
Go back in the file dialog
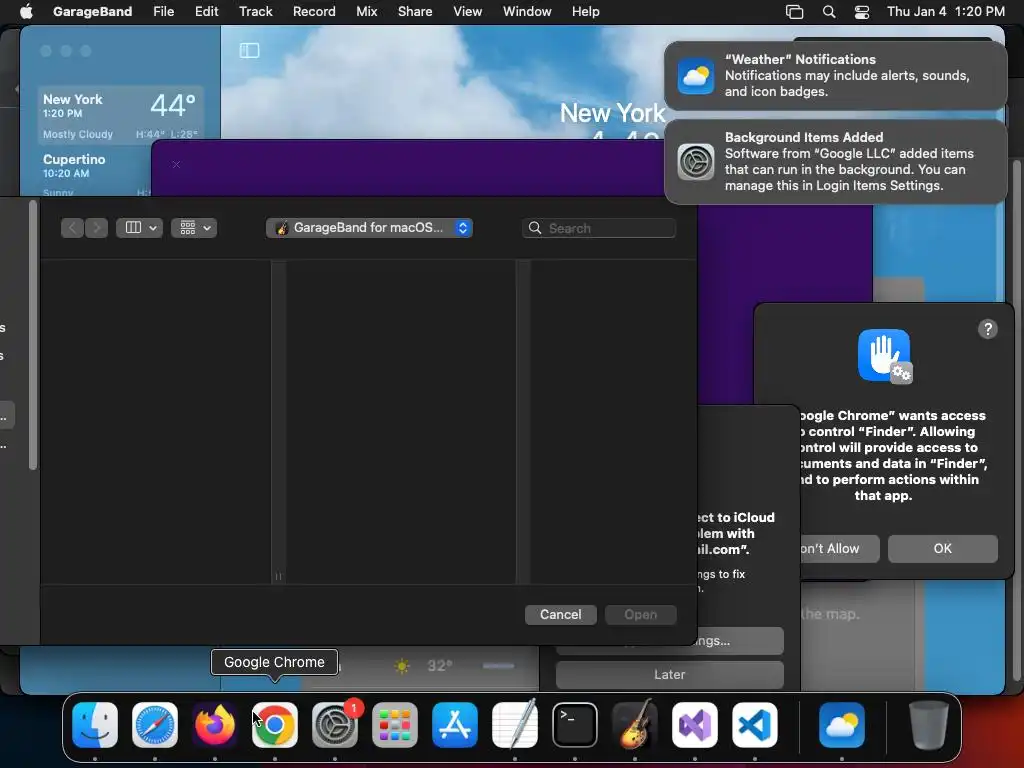pyautogui.click(x=72, y=228)
